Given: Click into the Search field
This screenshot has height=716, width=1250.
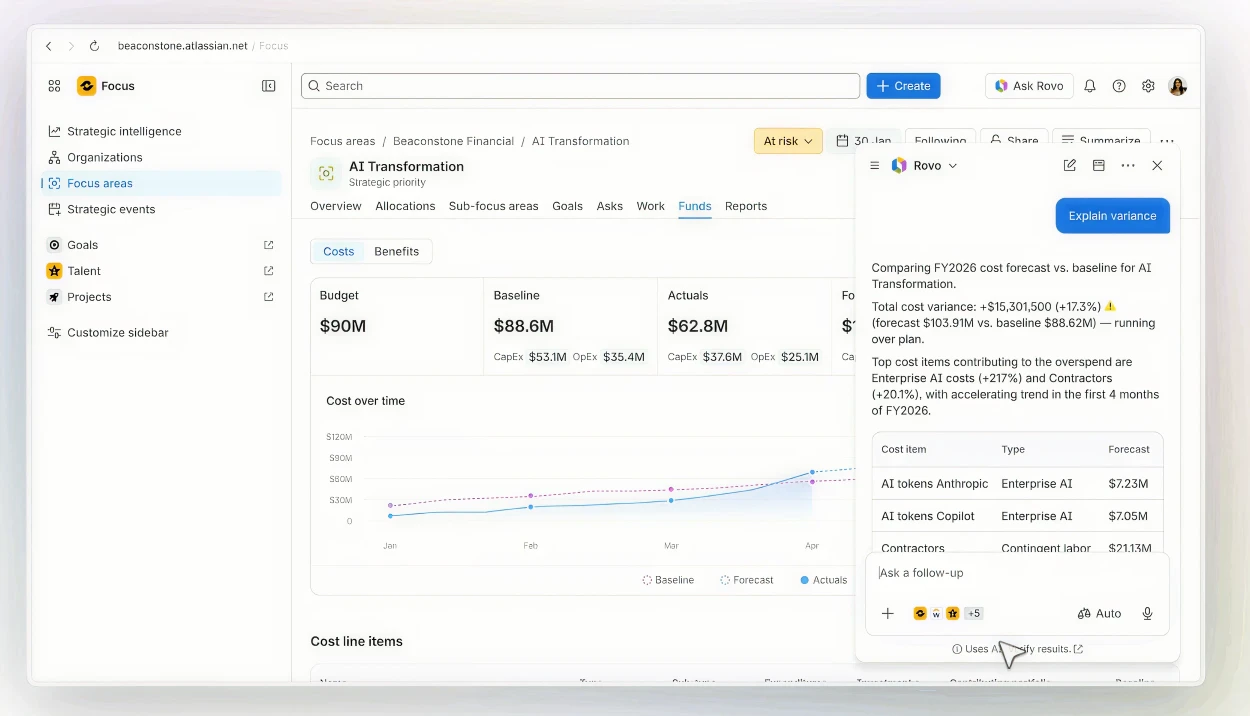Looking at the screenshot, I should (580, 86).
